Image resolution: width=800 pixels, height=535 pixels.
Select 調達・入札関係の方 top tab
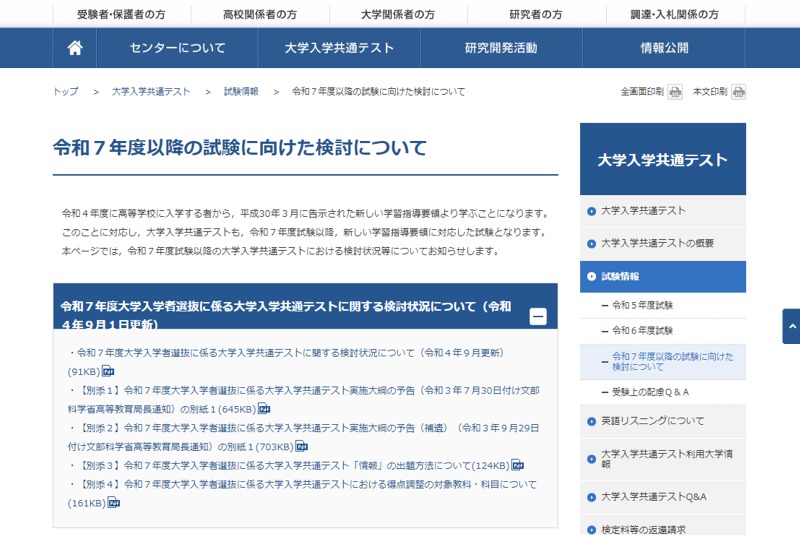pos(675,14)
